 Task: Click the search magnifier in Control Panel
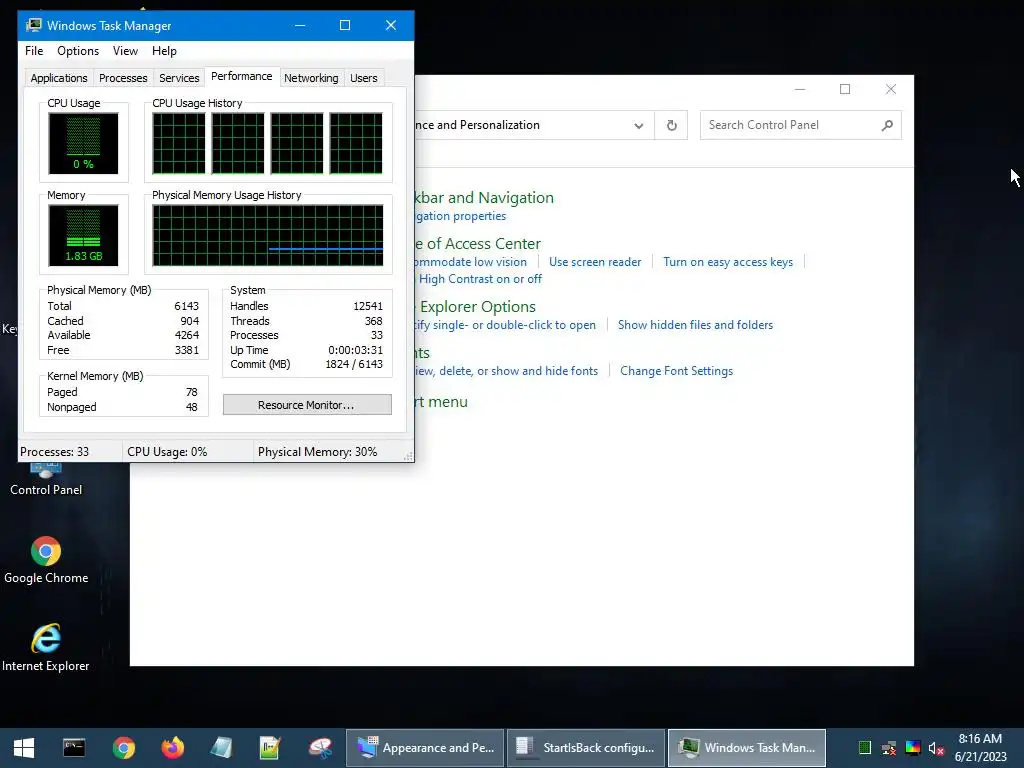pos(886,125)
